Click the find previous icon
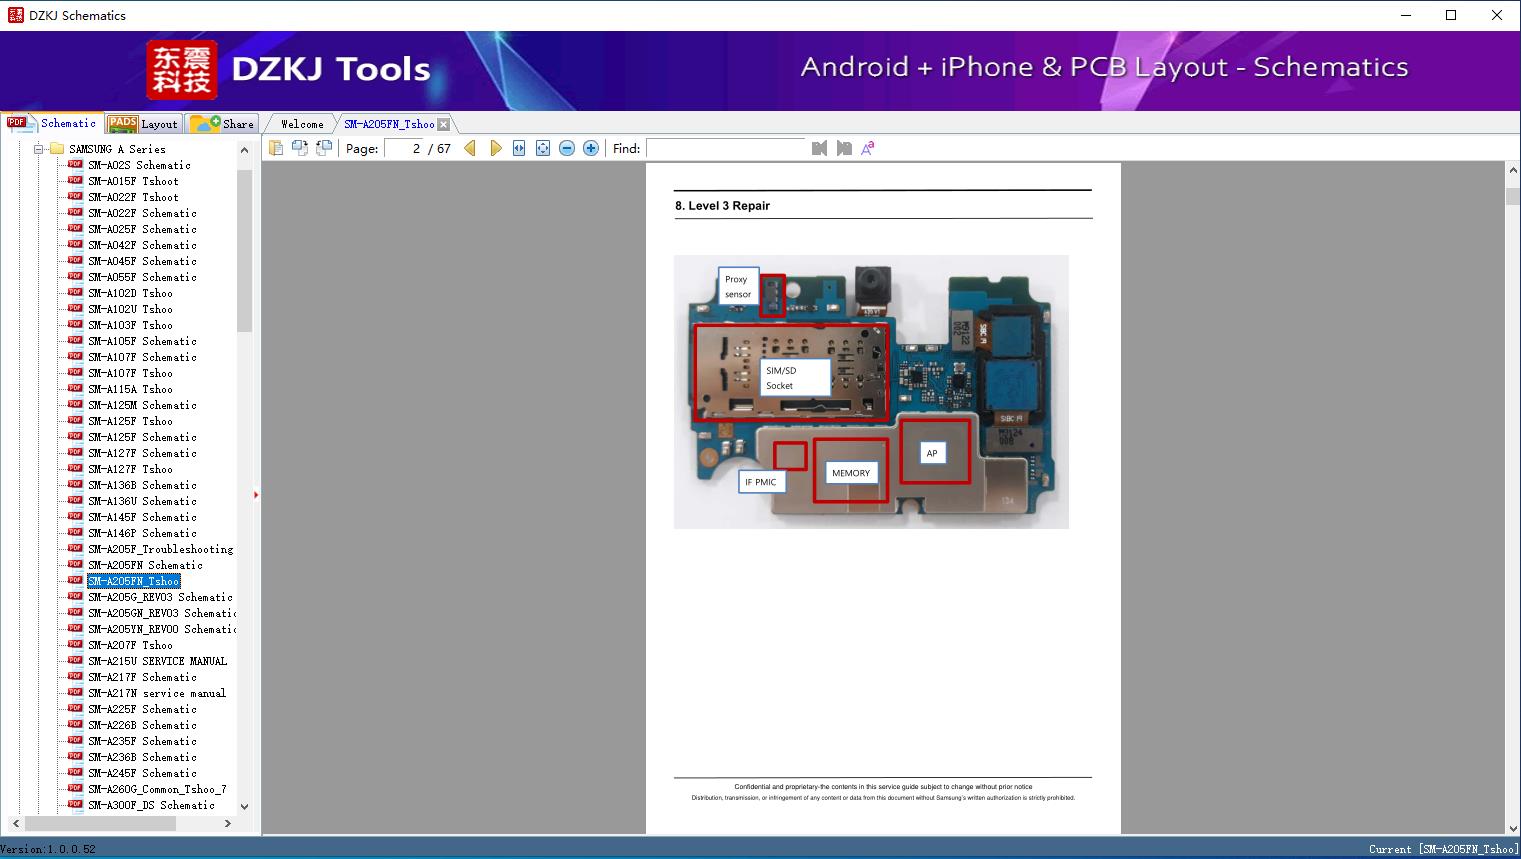The width and height of the screenshot is (1521, 859). point(819,148)
